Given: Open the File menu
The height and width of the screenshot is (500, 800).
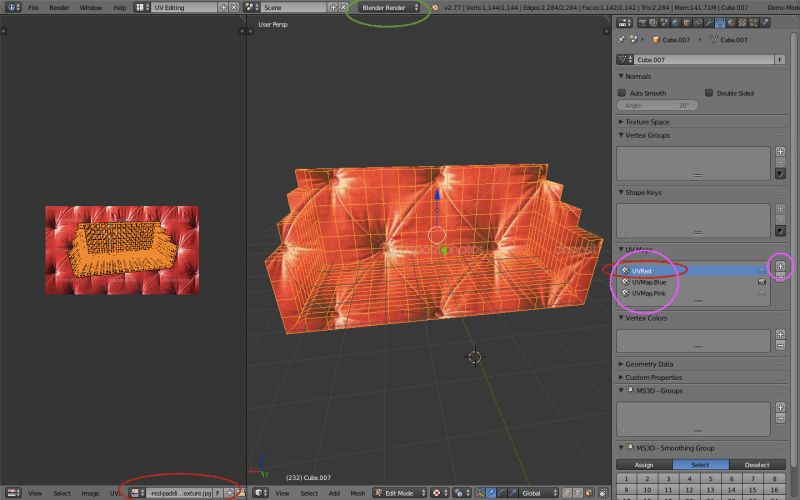Looking at the screenshot, I should coord(33,7).
